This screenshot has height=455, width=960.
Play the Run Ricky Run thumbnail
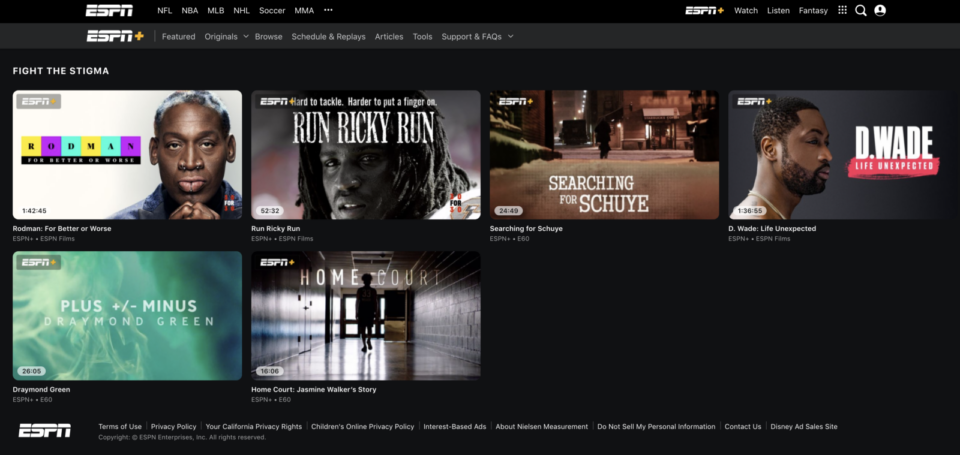(366, 155)
